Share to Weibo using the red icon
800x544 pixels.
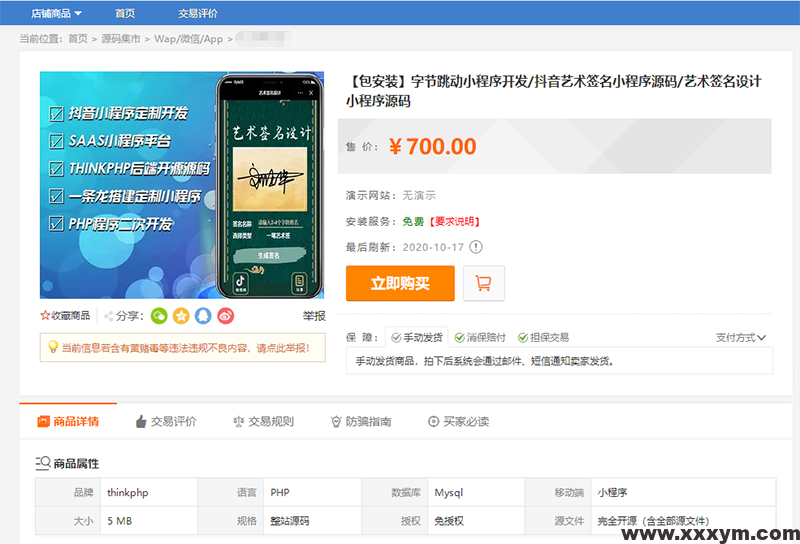pos(226,316)
